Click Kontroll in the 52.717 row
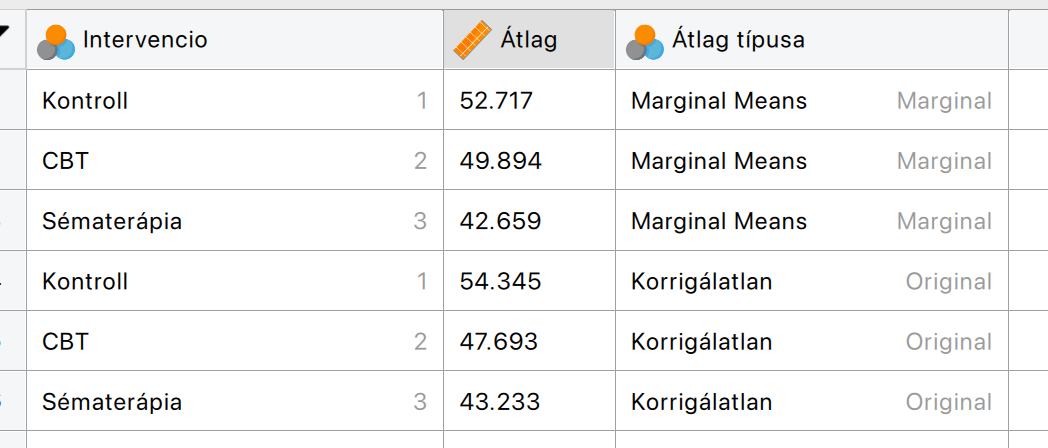Screen dimensions: 1048x448 pos(85,101)
